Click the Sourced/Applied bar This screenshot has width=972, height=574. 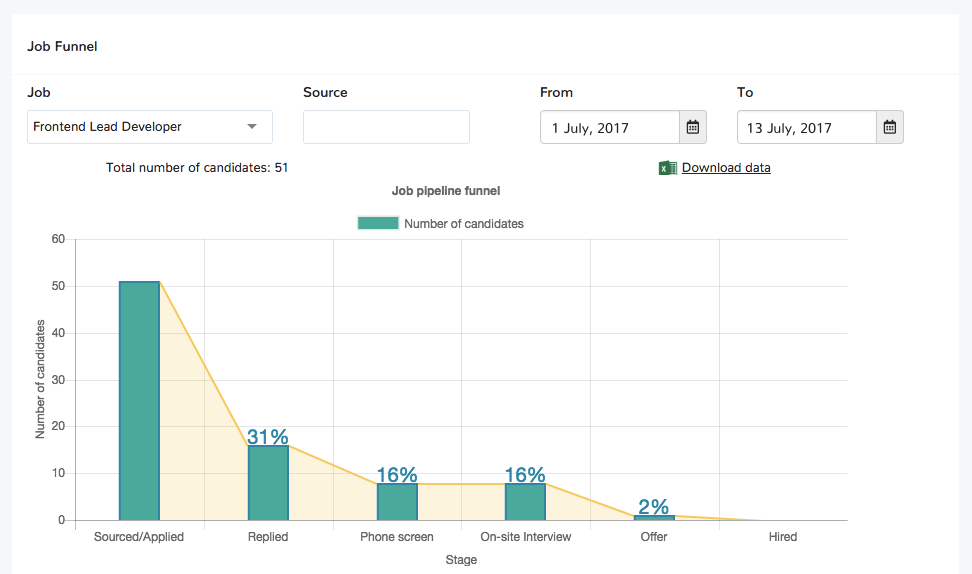(139, 400)
